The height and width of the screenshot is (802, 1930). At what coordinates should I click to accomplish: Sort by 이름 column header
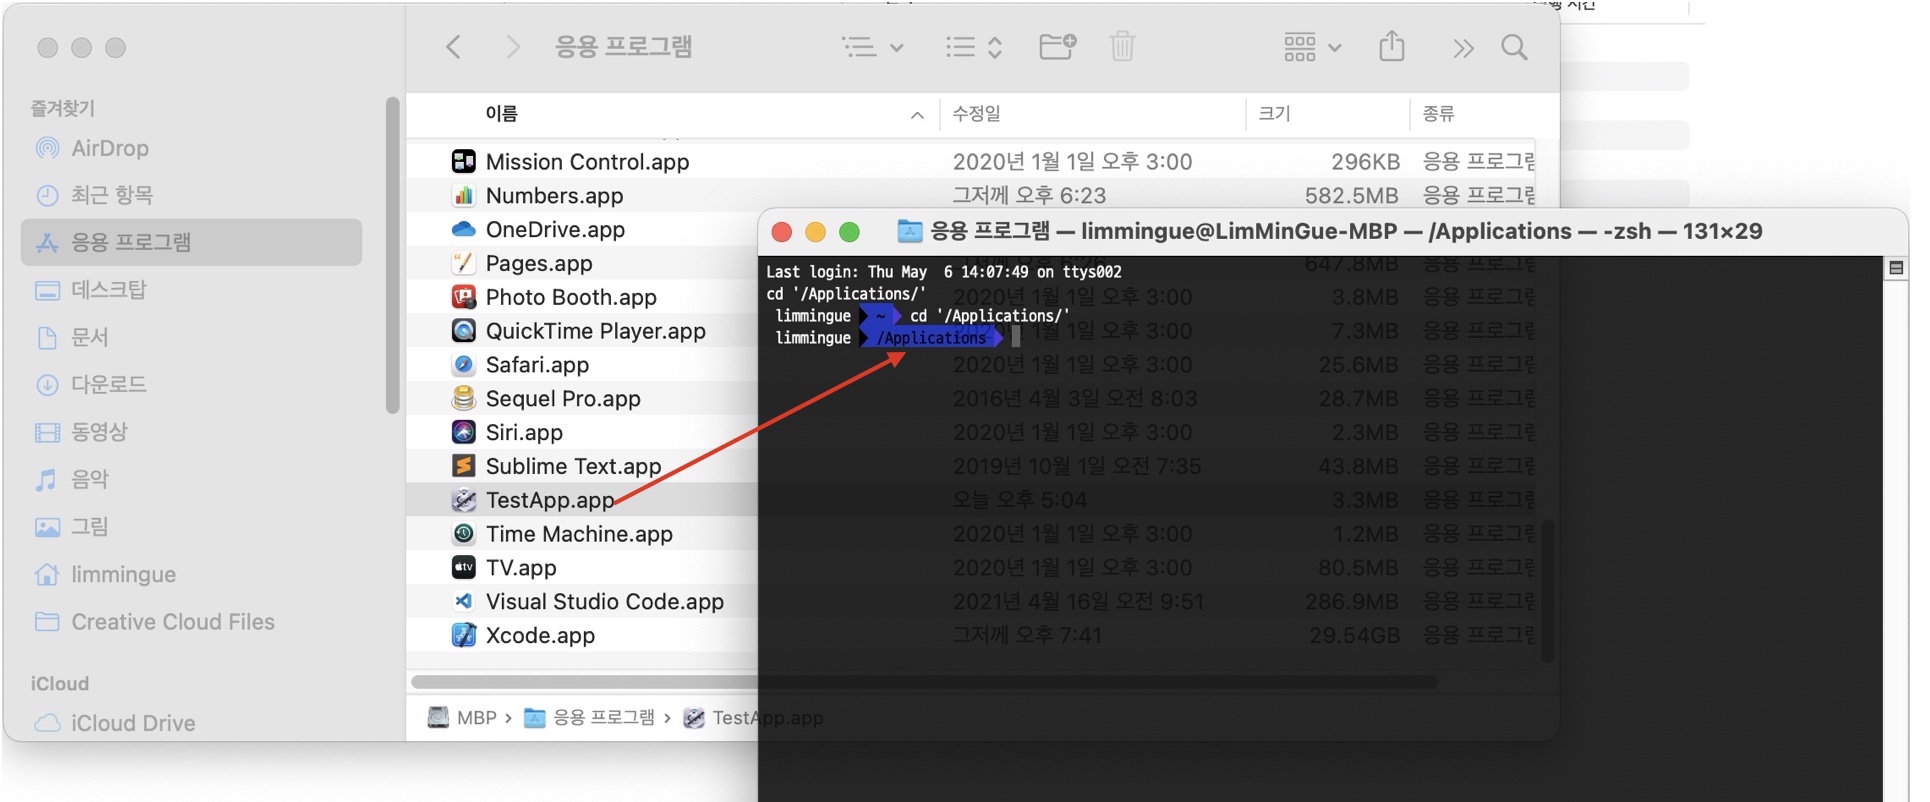point(502,114)
